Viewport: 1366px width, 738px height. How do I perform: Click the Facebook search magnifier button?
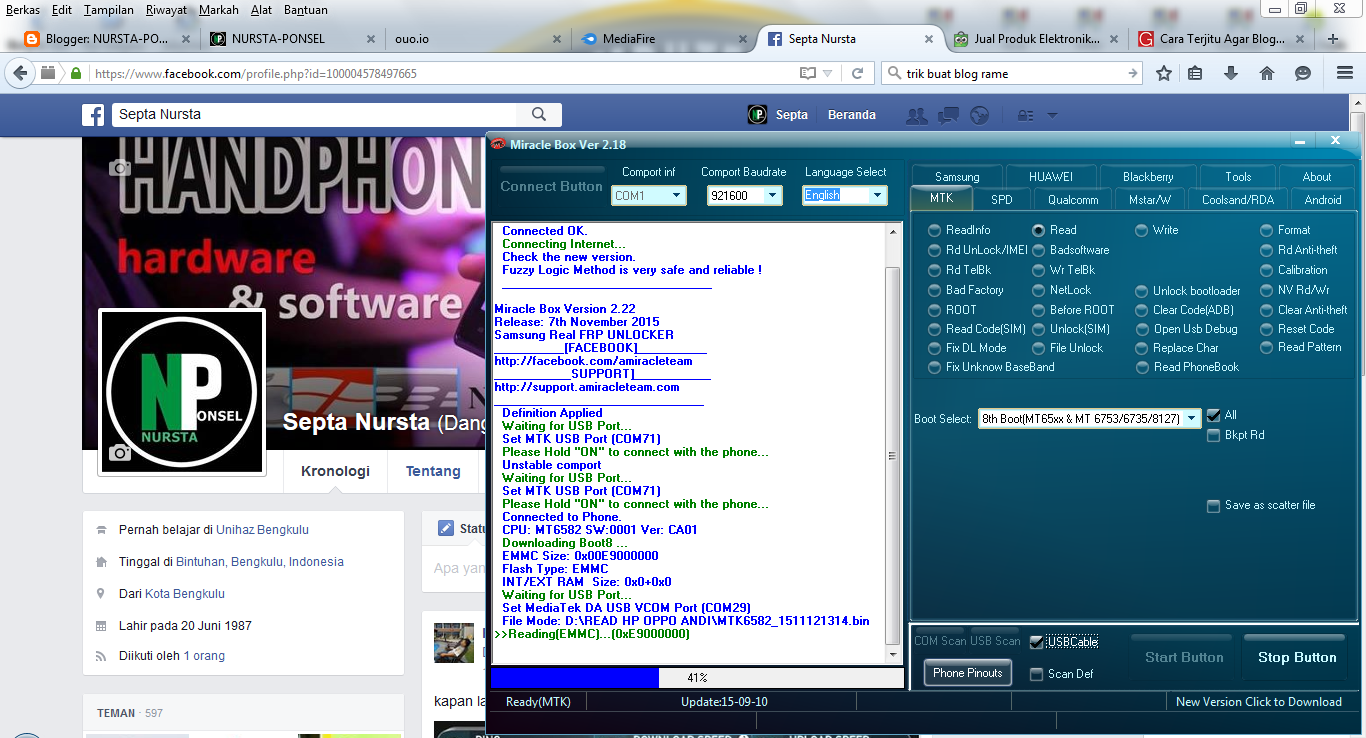click(x=539, y=115)
